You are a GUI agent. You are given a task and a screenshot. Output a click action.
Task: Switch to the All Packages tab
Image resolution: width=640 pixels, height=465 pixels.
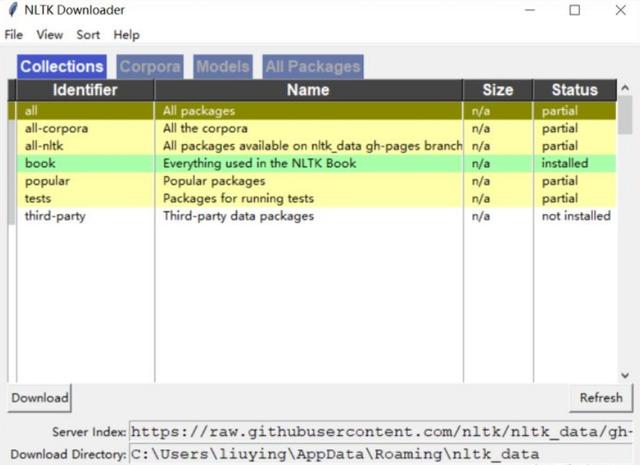click(x=313, y=67)
